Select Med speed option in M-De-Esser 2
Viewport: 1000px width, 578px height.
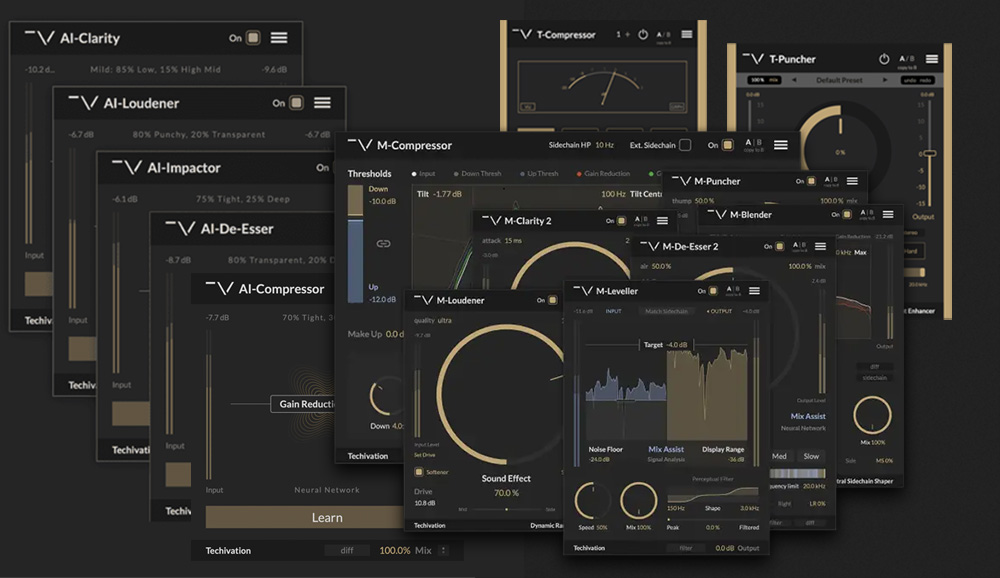pos(779,456)
